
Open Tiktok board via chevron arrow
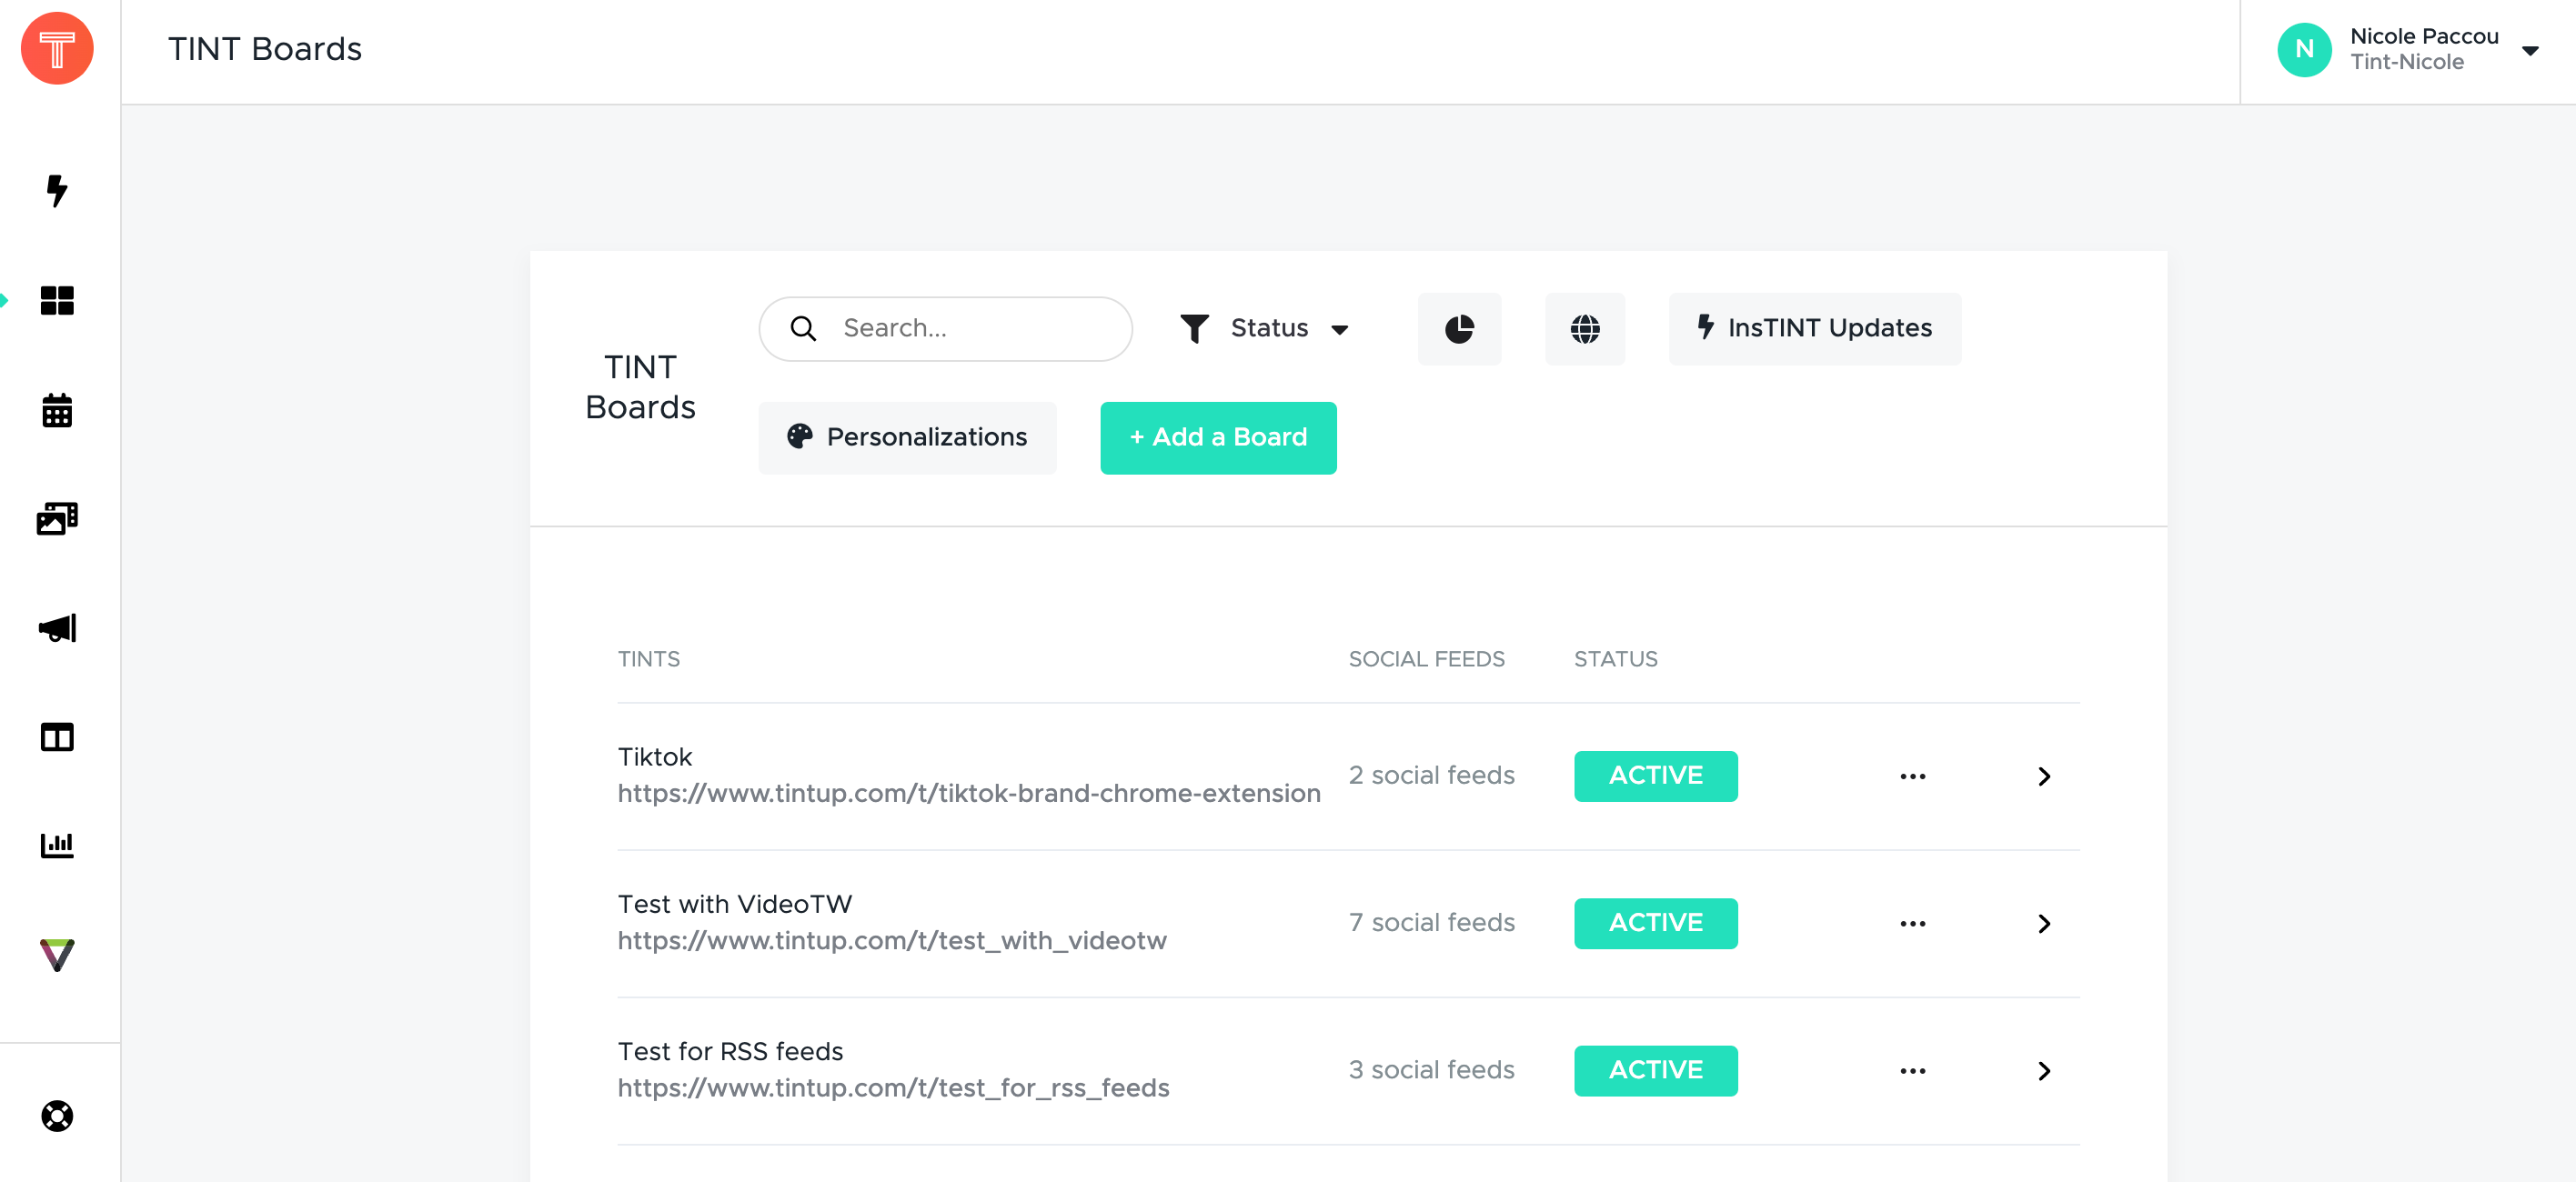tap(2043, 776)
